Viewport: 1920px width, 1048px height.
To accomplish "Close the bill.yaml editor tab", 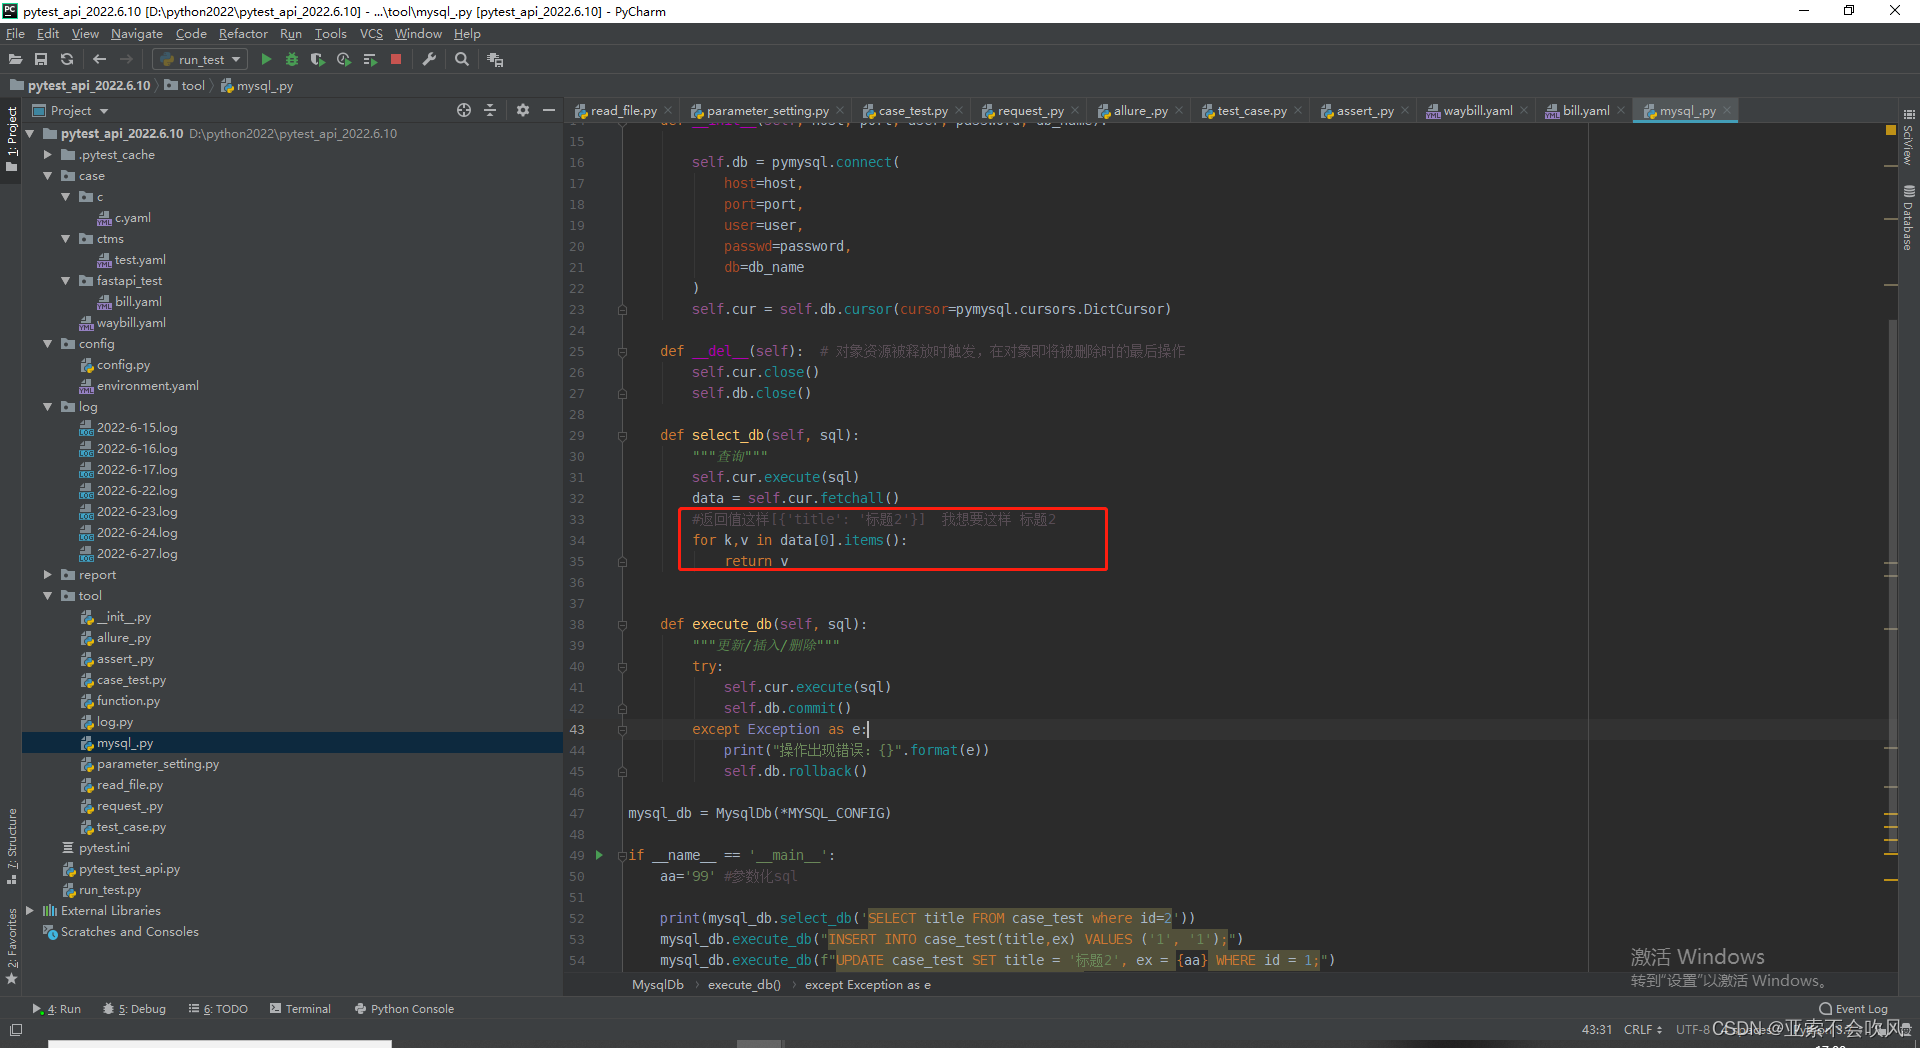I will tap(1621, 111).
